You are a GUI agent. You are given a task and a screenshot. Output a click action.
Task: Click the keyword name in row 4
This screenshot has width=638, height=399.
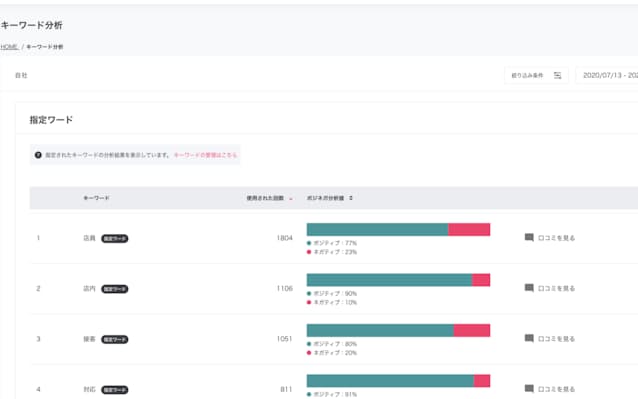click(x=89, y=389)
